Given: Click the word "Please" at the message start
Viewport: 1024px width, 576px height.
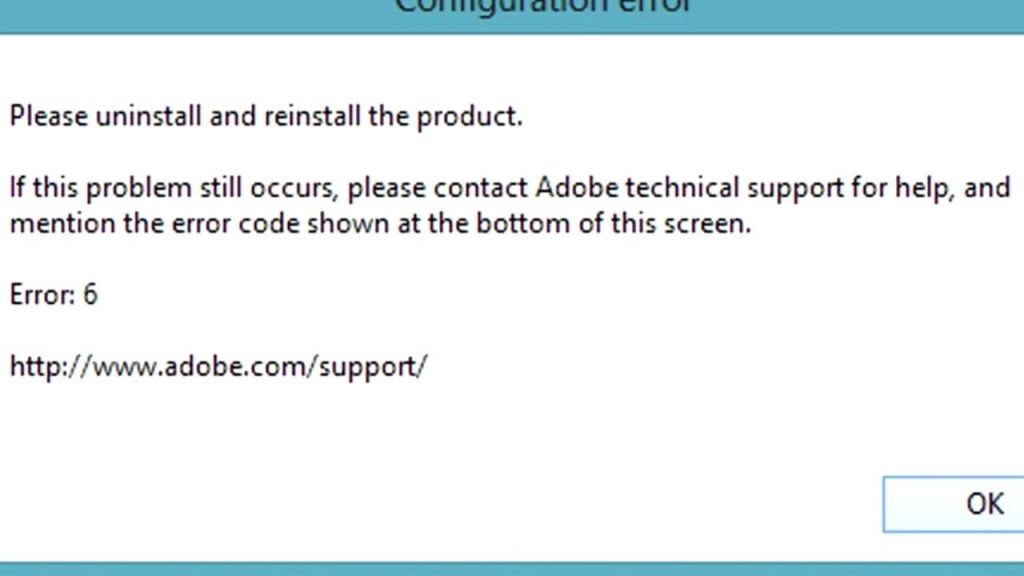Looking at the screenshot, I should coord(48,117).
